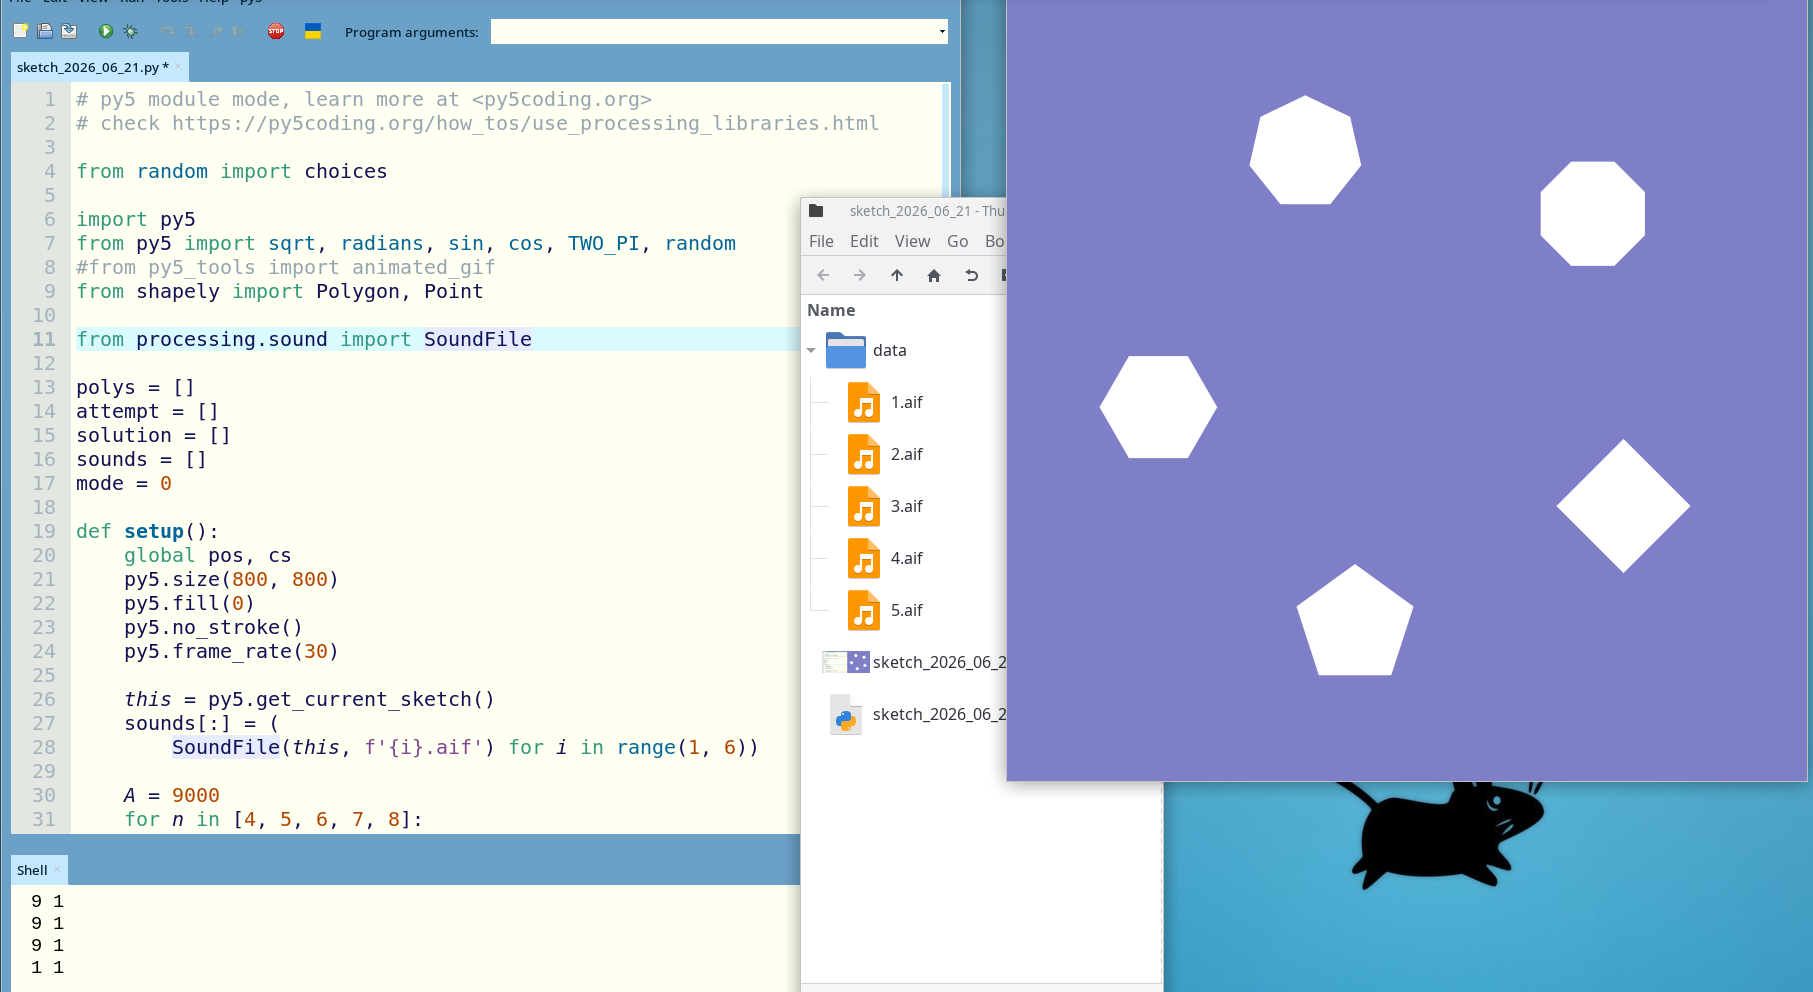The image size is (1813, 992).
Task: Click 'A = 9000' on line 30
Action: click(171, 795)
